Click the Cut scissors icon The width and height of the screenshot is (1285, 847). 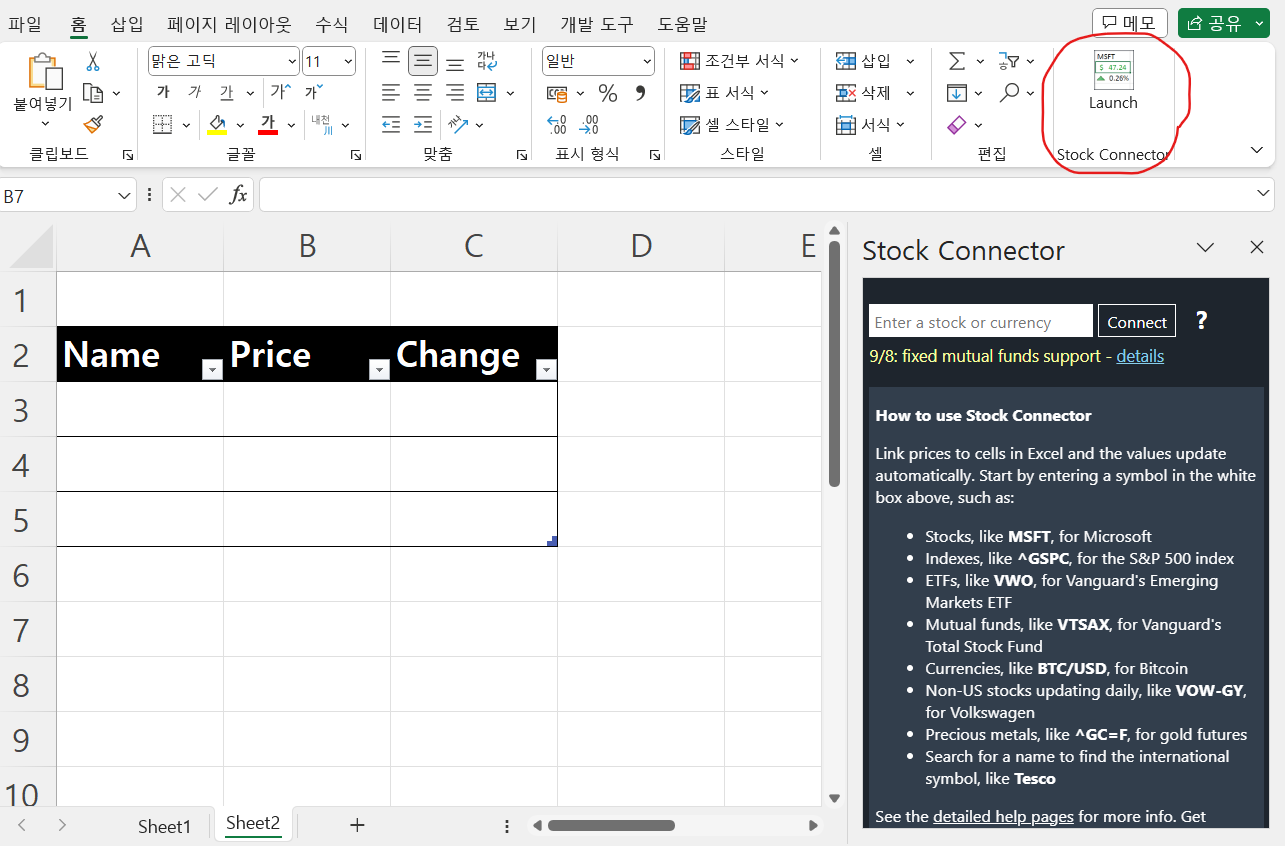click(x=93, y=62)
